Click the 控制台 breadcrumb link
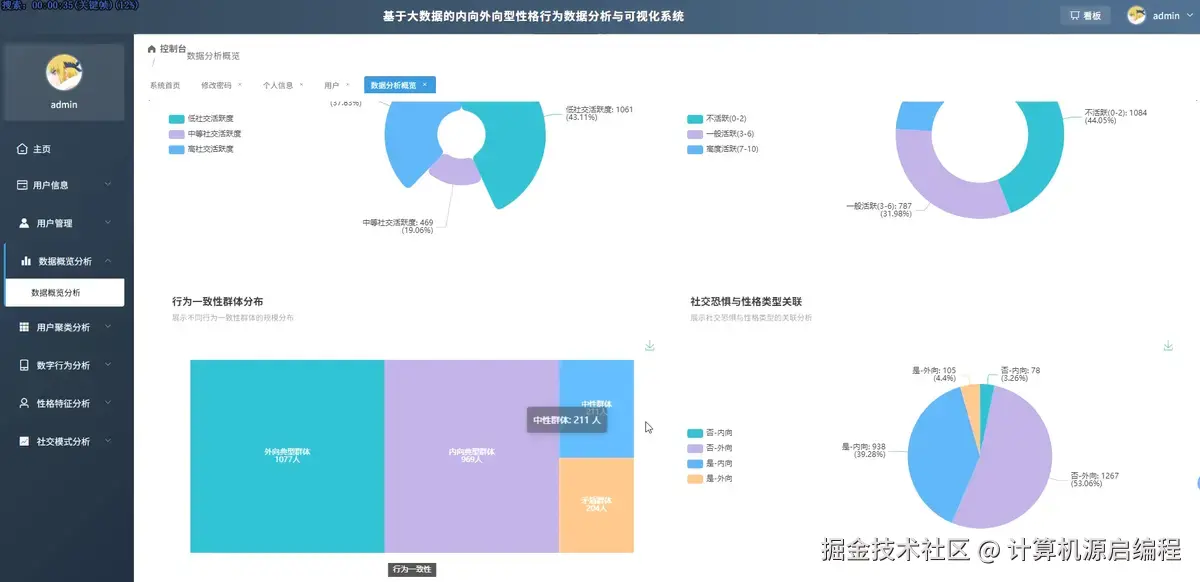 (x=173, y=48)
